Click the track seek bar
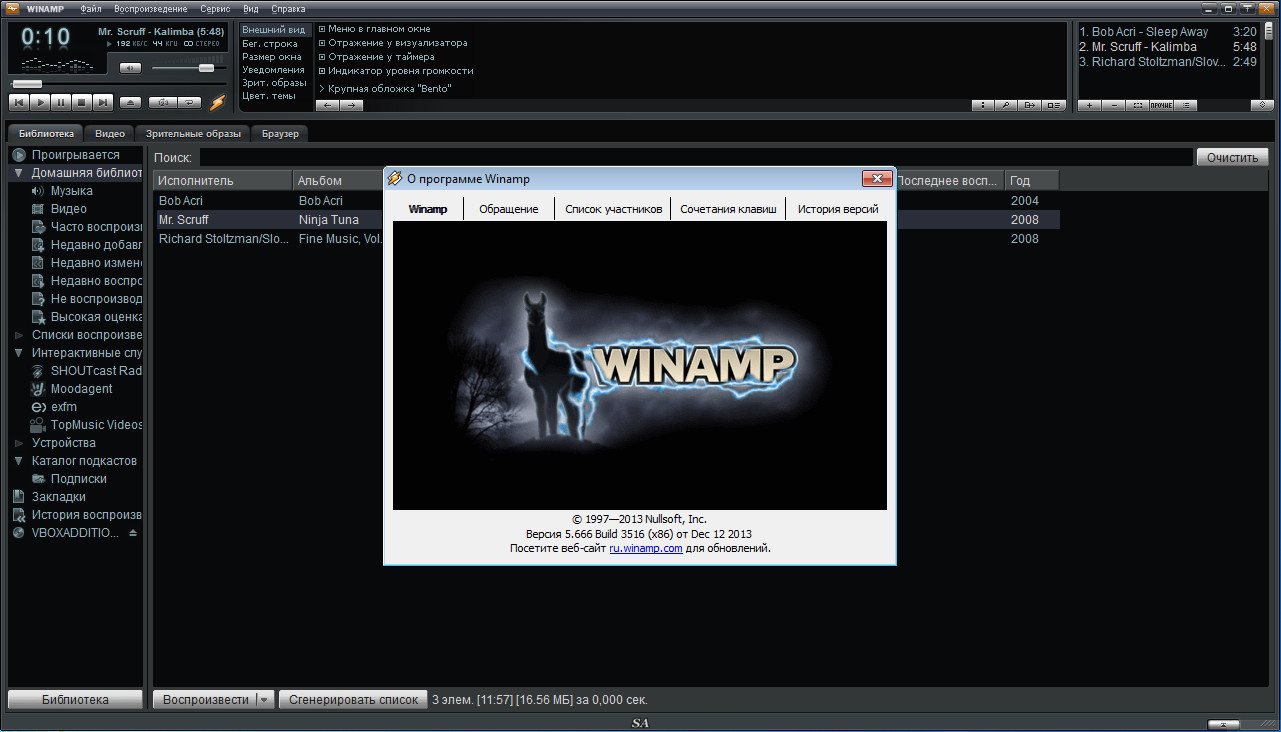Viewport: 1281px width, 732px height. (118, 84)
